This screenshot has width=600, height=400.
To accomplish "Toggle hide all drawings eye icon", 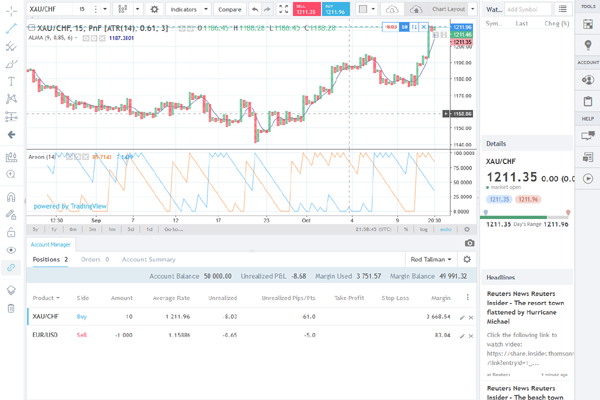I will click(11, 250).
